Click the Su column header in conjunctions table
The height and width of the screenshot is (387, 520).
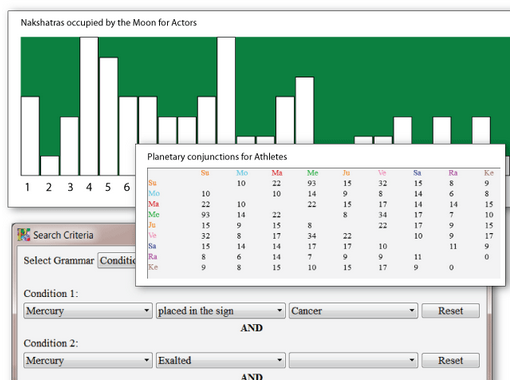[x=205, y=173]
